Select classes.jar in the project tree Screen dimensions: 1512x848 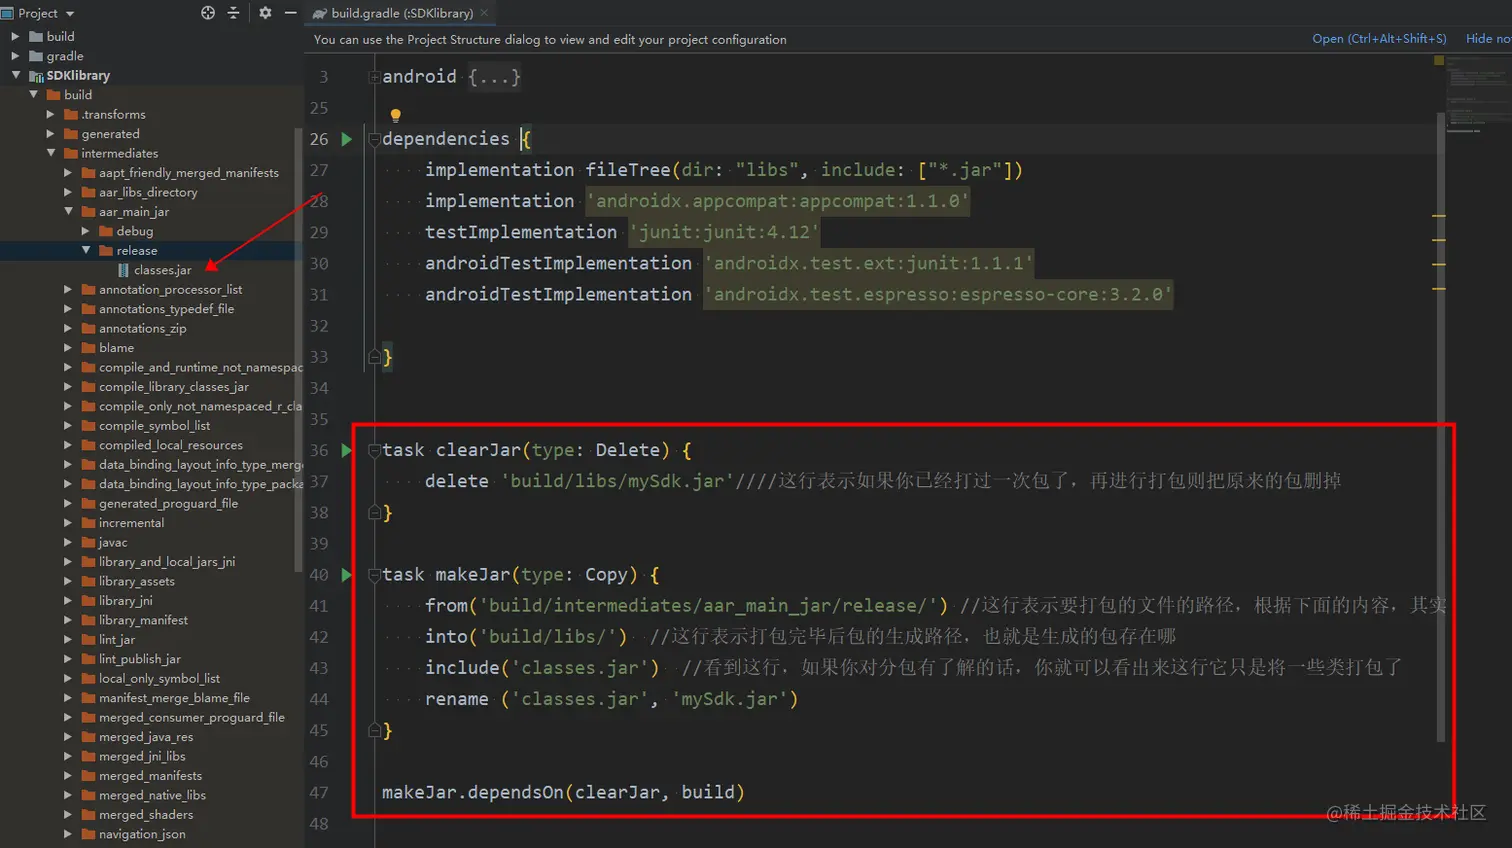(162, 270)
